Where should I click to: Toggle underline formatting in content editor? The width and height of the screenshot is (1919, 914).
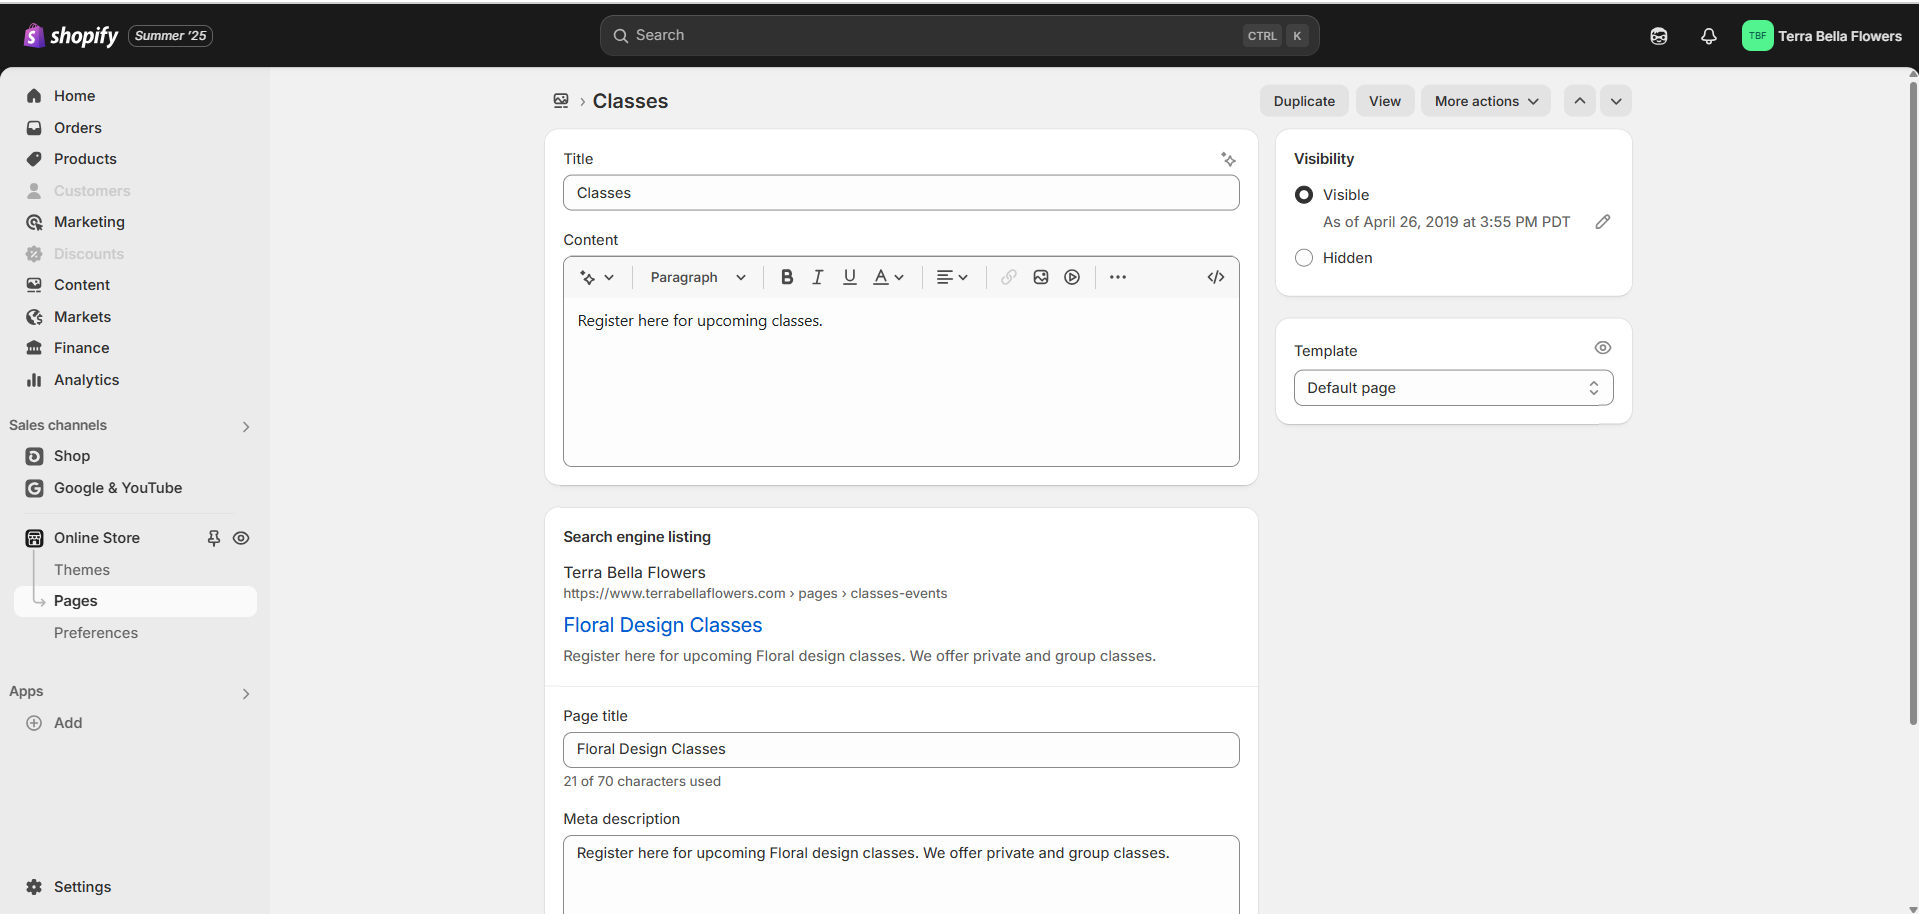coord(849,277)
